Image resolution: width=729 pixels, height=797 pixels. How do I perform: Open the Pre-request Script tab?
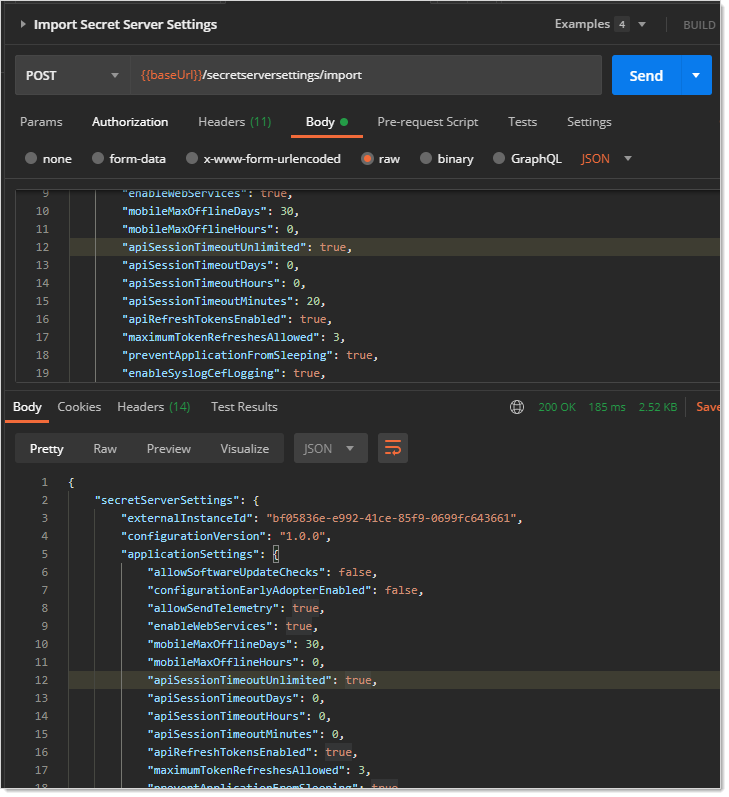(x=427, y=122)
